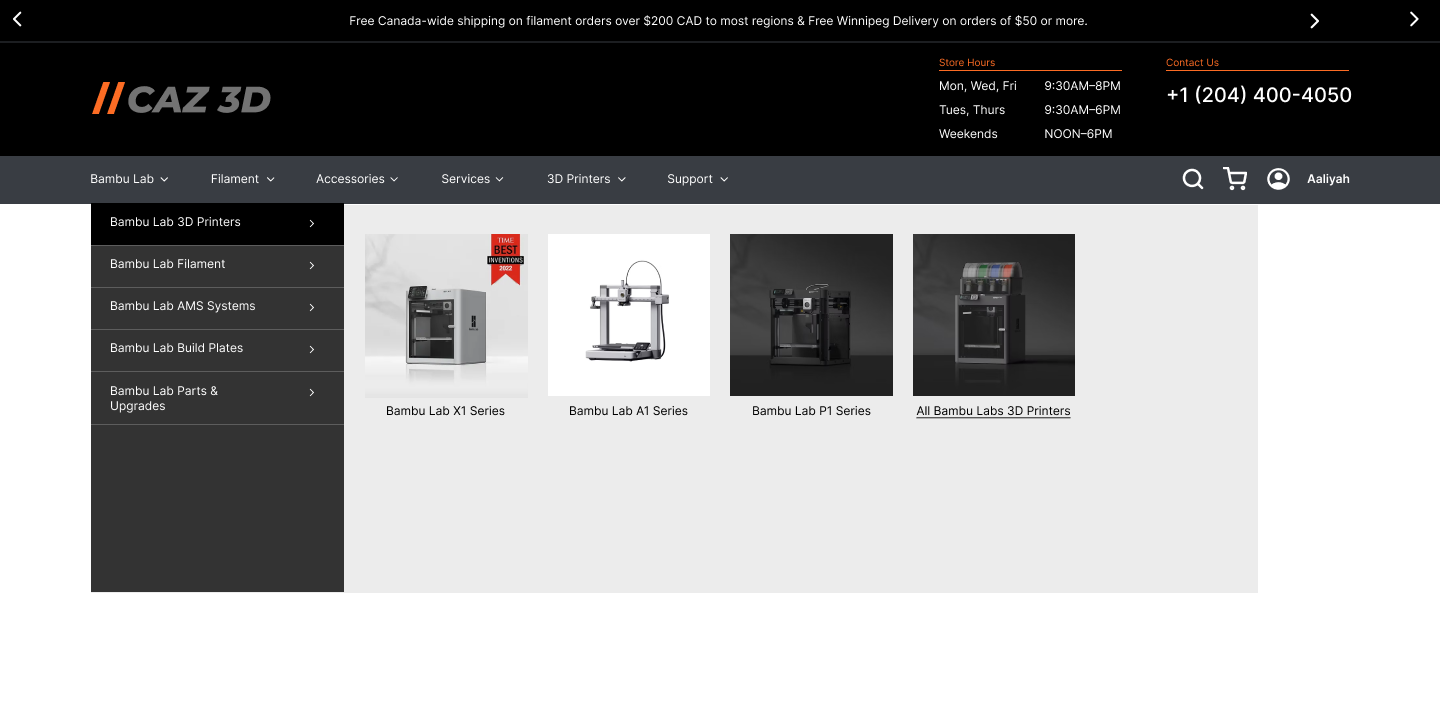Click the CAZ 3D logo

pos(181,99)
